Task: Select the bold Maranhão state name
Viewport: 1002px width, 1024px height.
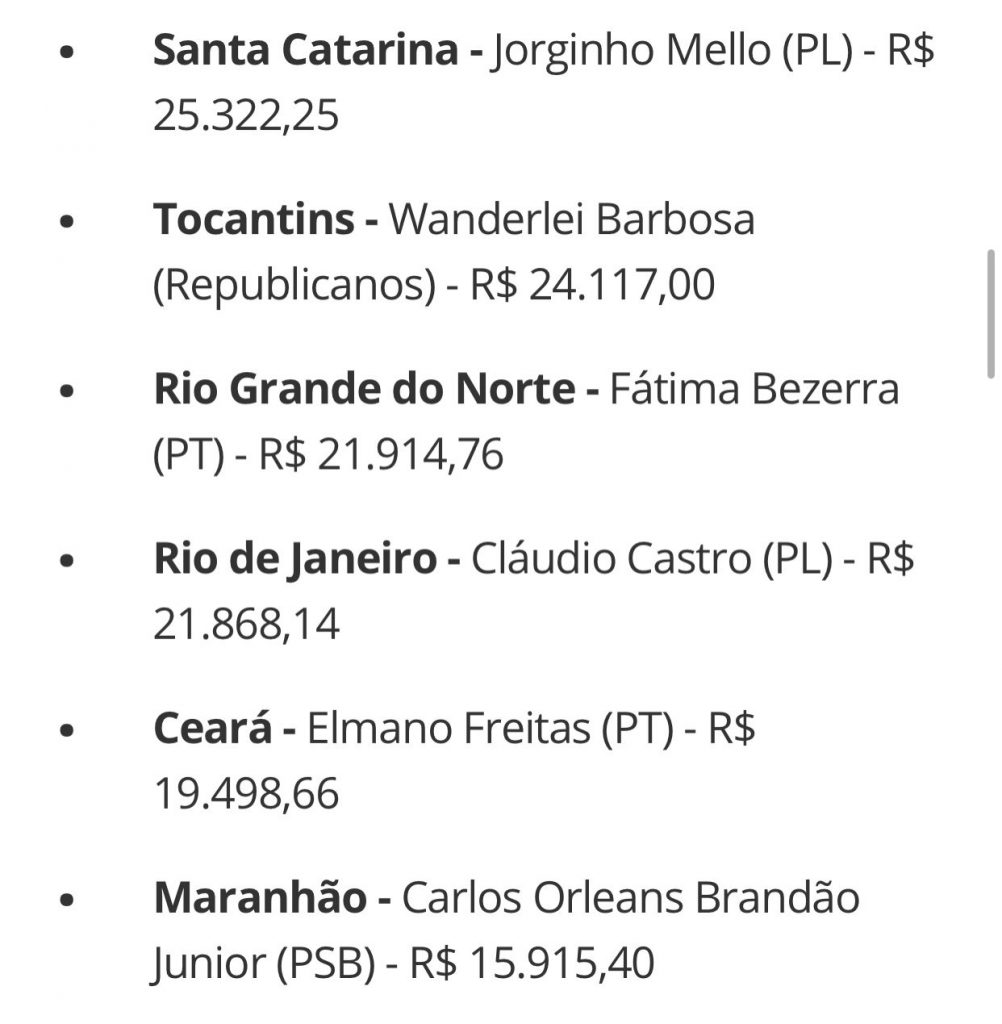Action: point(260,898)
